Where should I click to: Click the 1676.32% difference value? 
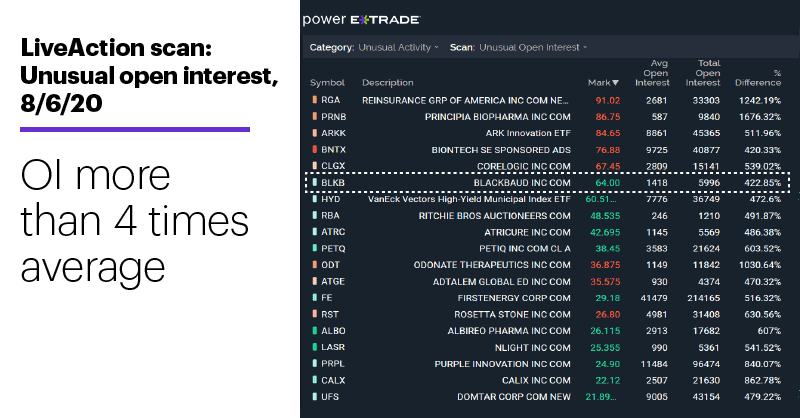(760, 117)
